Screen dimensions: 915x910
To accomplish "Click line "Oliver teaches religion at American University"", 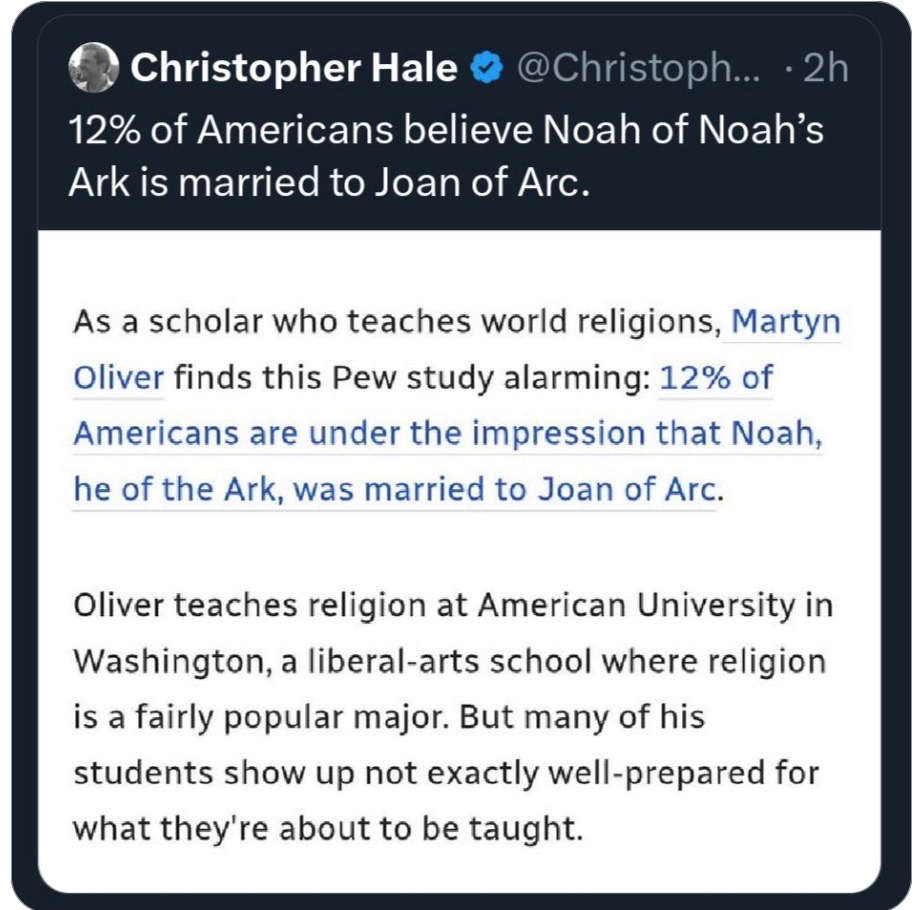I will point(453,607).
